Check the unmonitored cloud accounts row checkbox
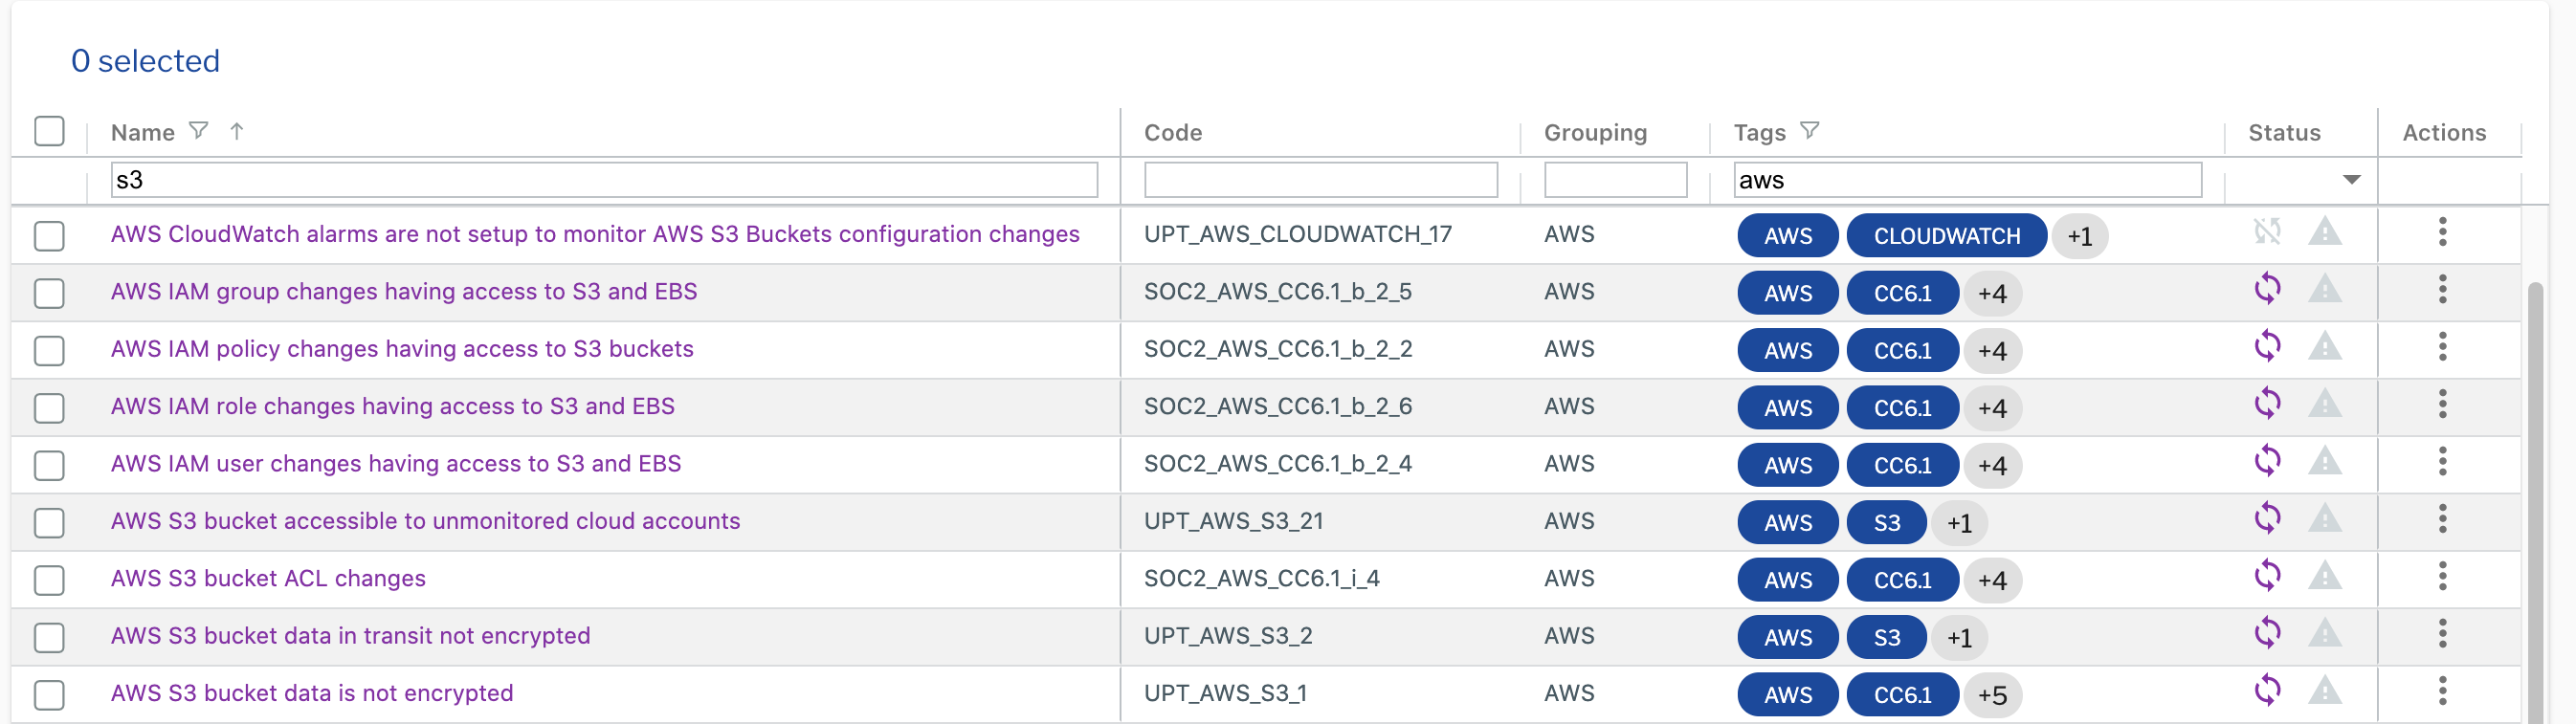 click(x=49, y=523)
